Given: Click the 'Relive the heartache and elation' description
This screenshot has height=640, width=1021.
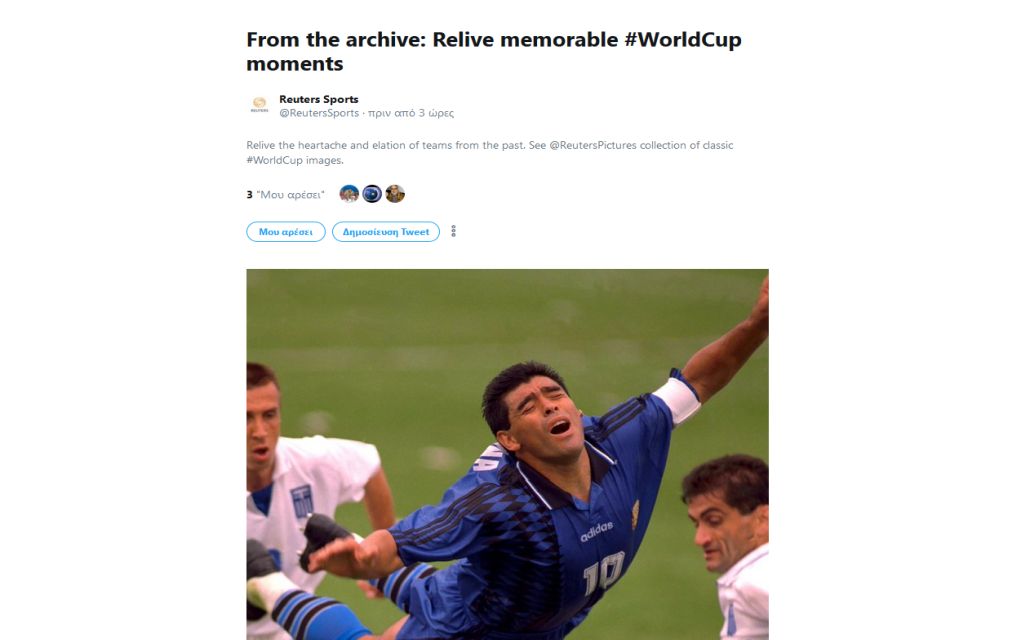Looking at the screenshot, I should click(x=490, y=152).
